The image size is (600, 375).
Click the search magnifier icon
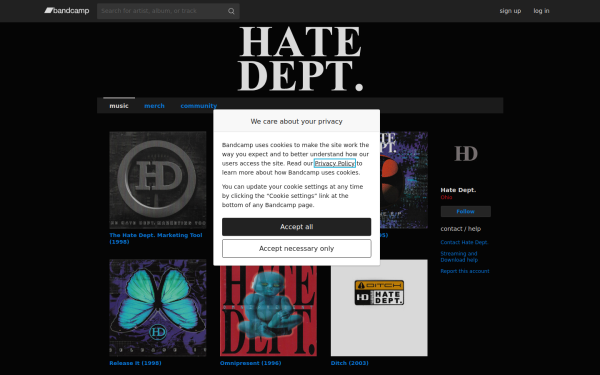pos(231,11)
